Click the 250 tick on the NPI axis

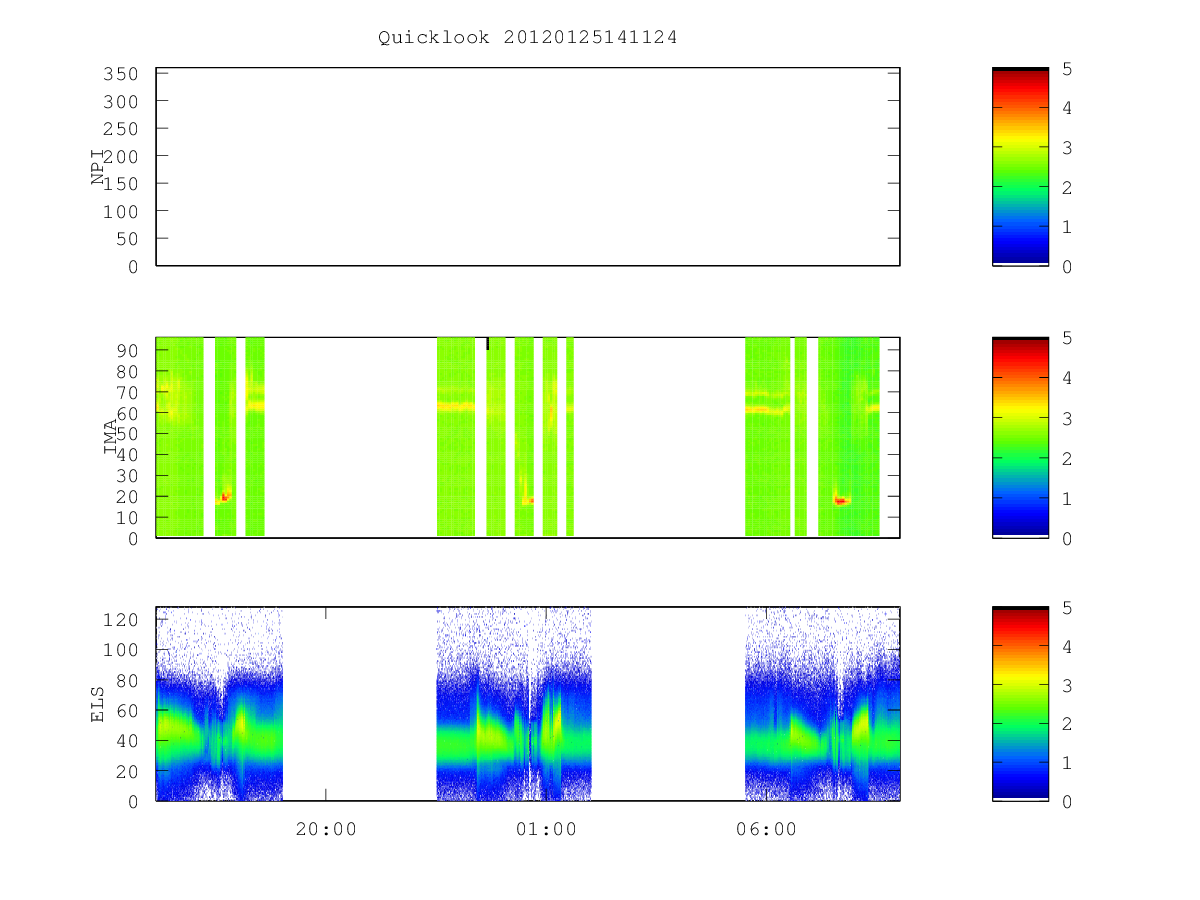coord(121,129)
